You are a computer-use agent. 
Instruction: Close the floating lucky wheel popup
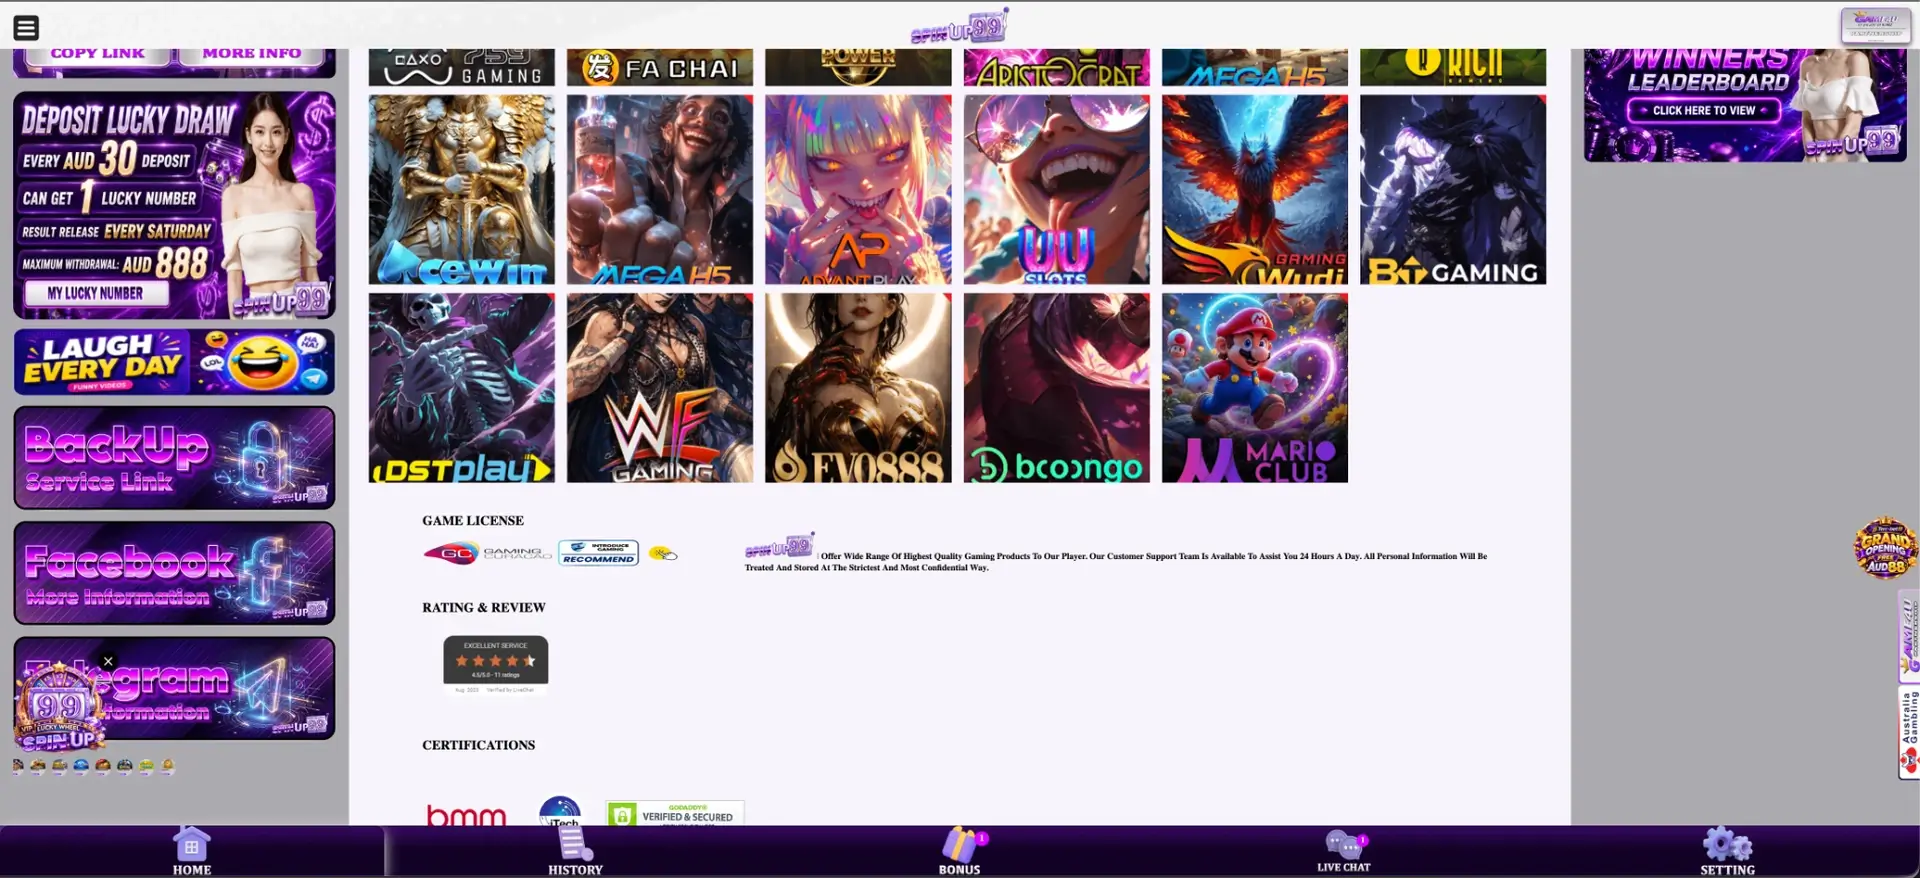pyautogui.click(x=108, y=662)
